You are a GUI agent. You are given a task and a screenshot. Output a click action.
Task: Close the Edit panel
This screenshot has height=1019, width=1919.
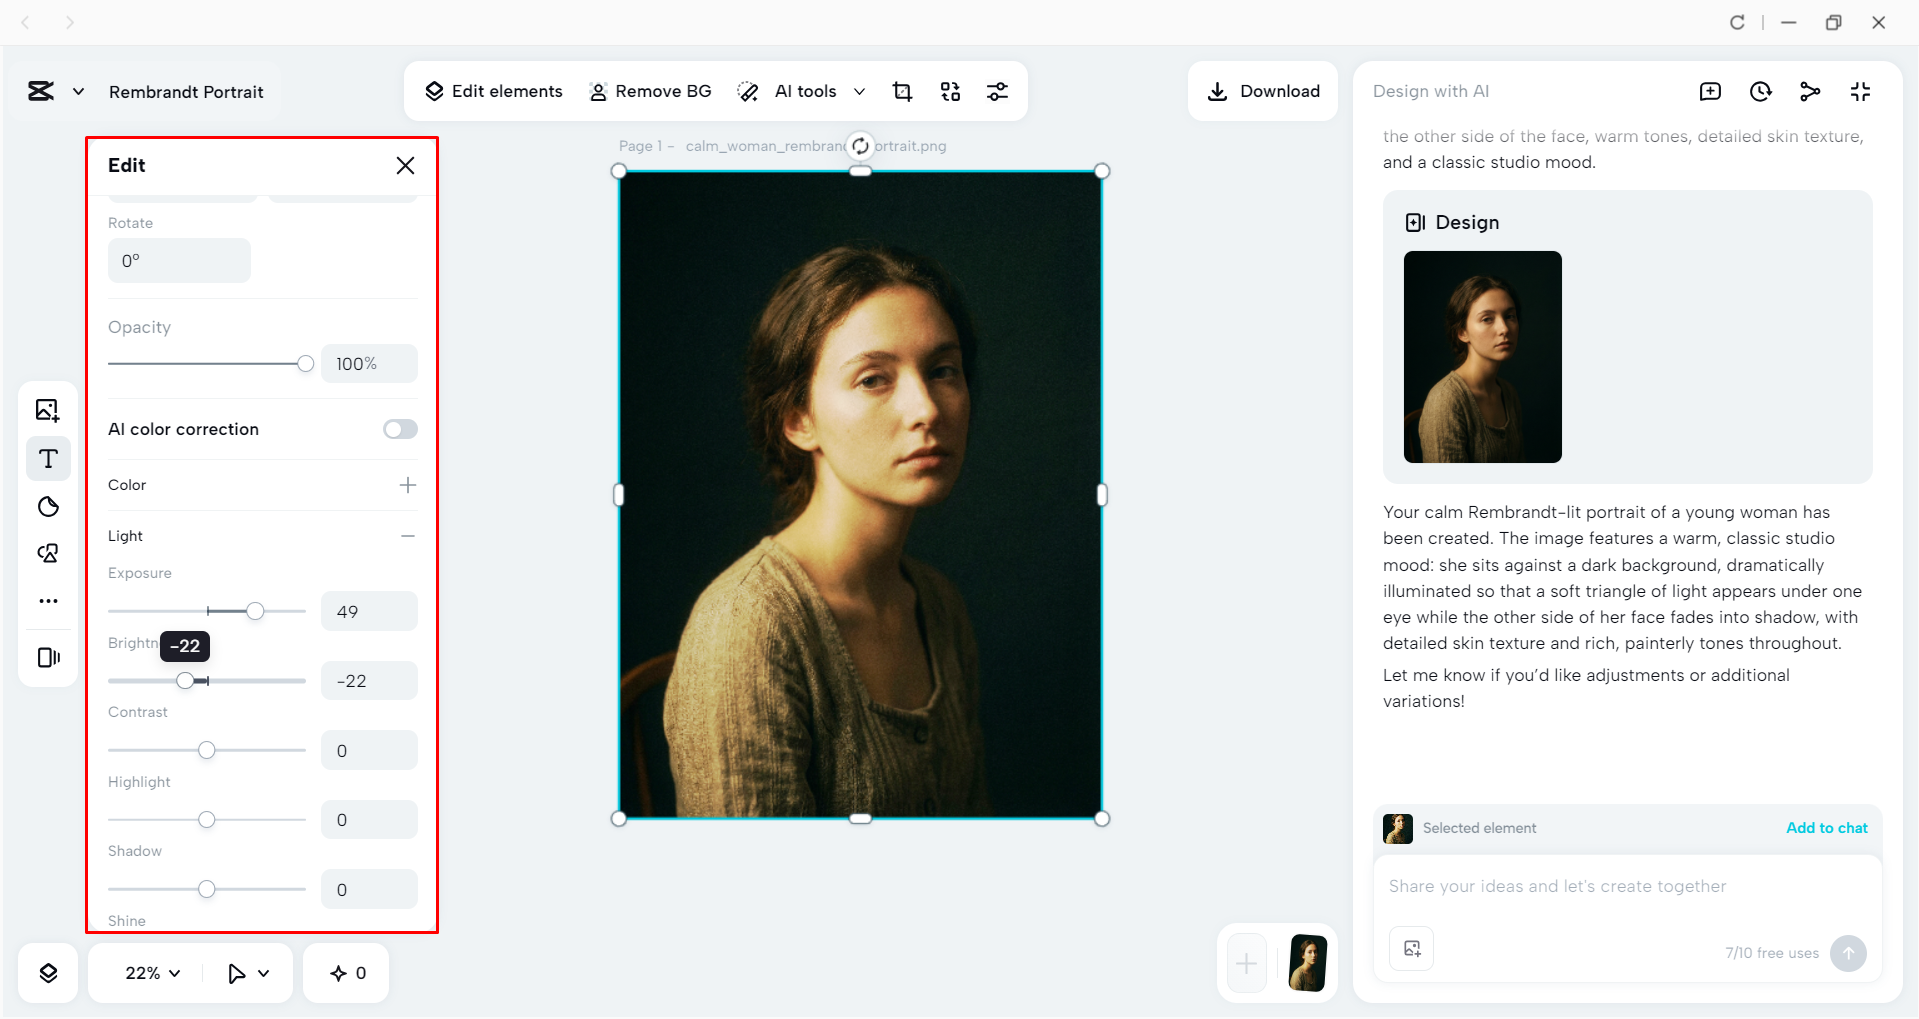(405, 165)
